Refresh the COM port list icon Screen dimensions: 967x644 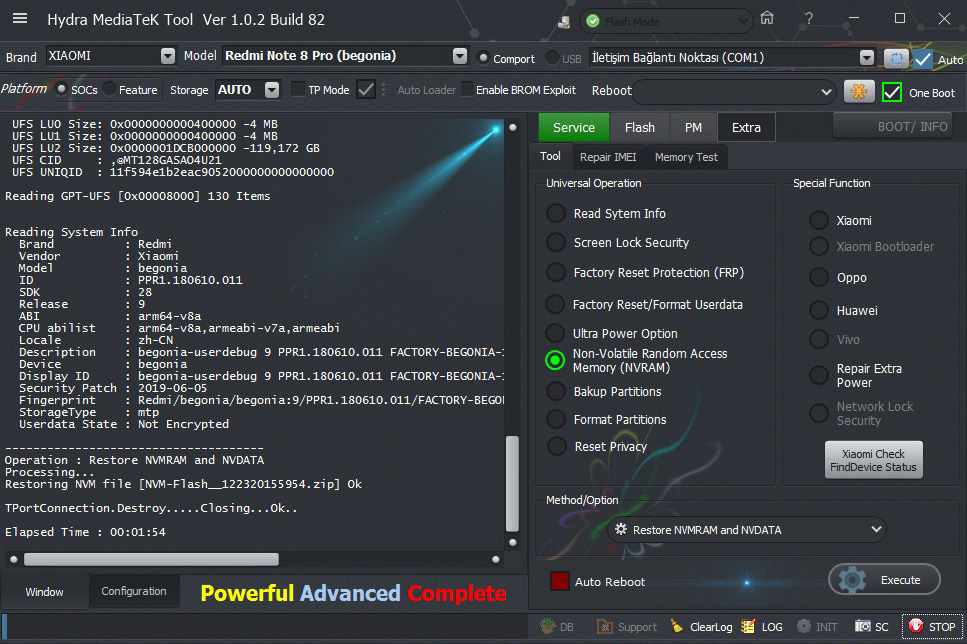pyautogui.click(x=896, y=59)
